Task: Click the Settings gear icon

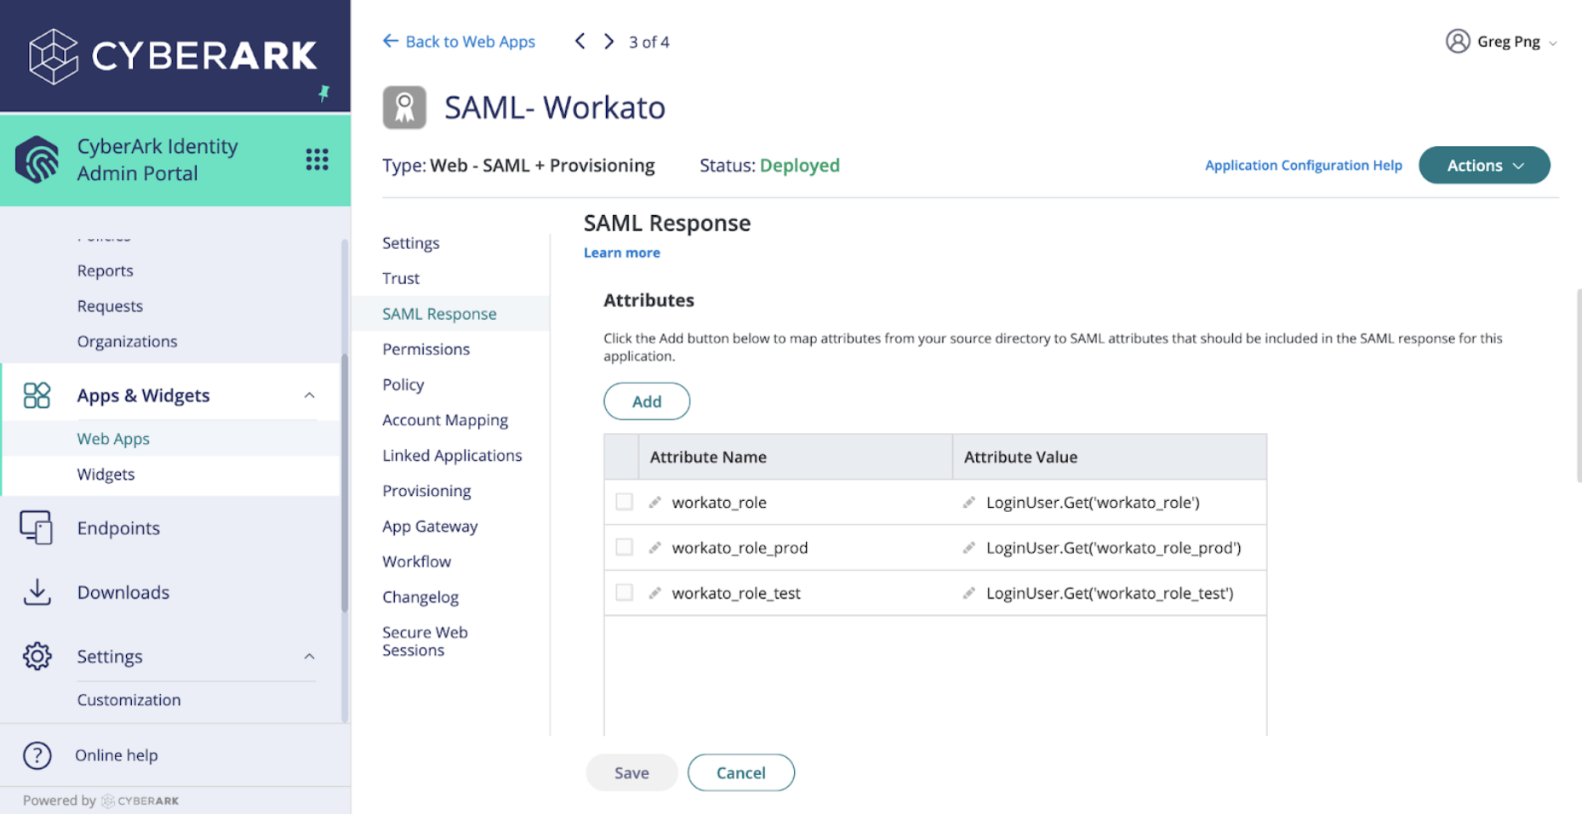Action: coord(37,656)
